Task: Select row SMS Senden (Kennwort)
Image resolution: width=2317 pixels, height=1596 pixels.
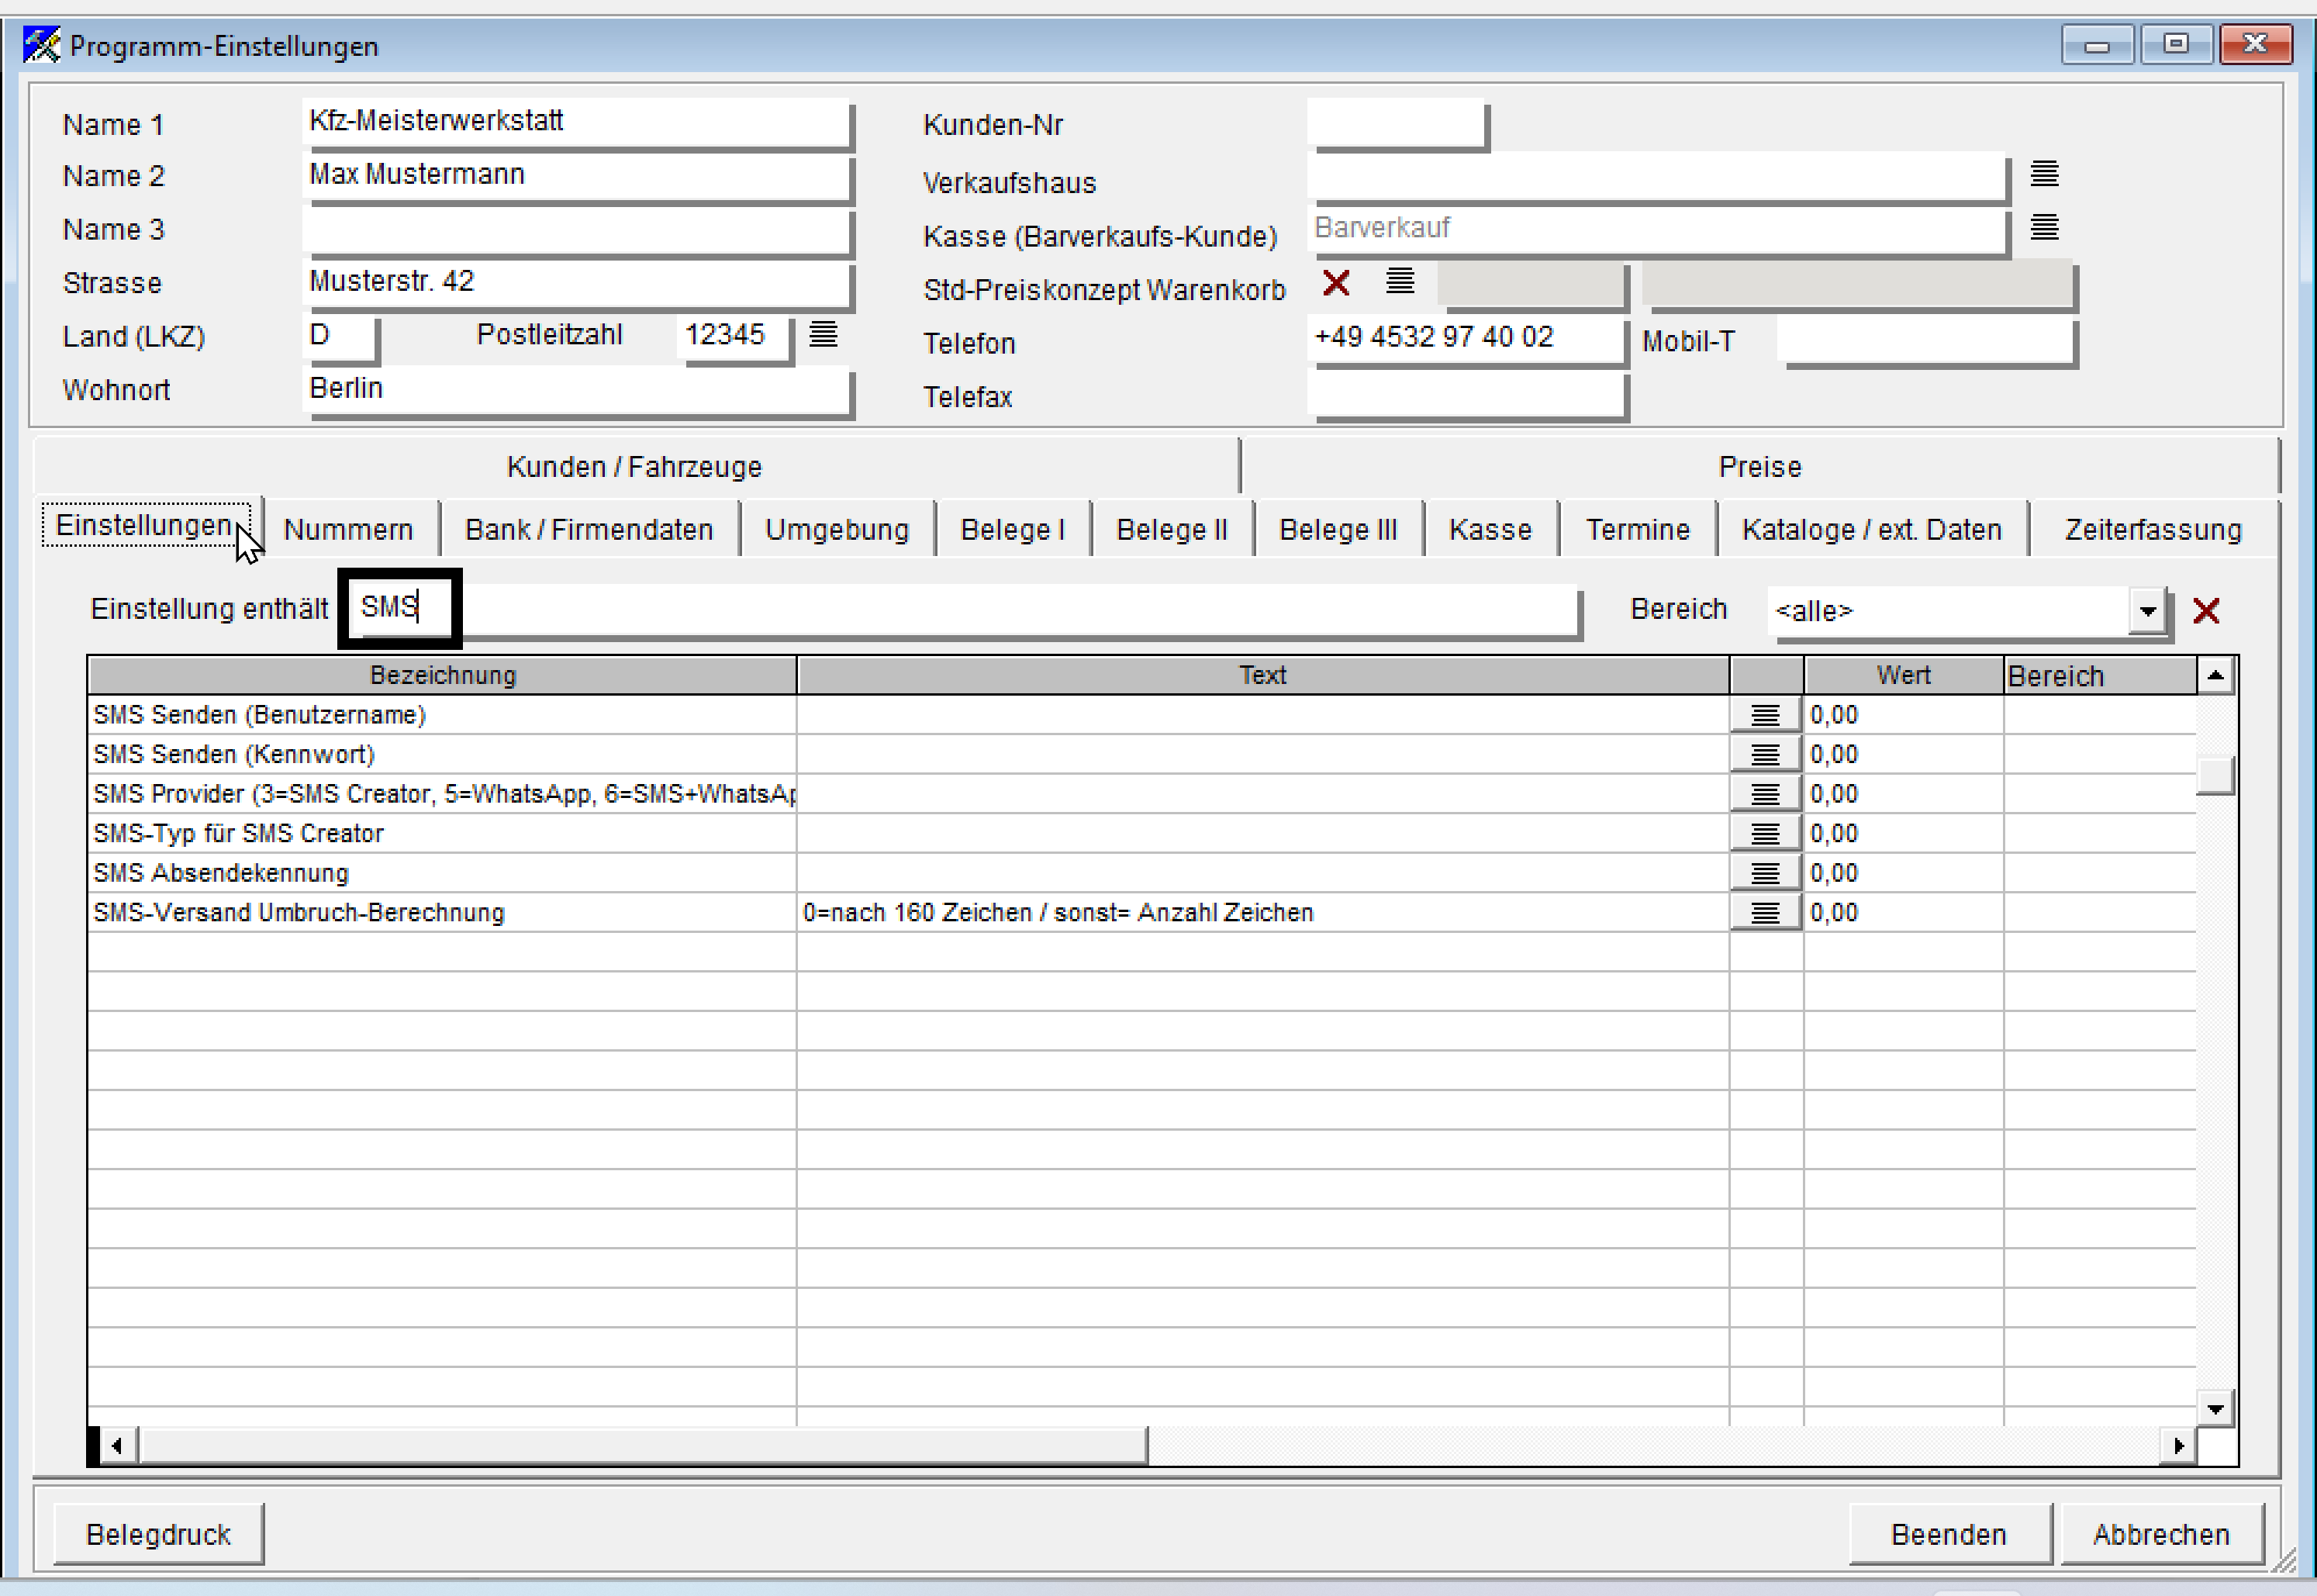Action: point(1141,754)
